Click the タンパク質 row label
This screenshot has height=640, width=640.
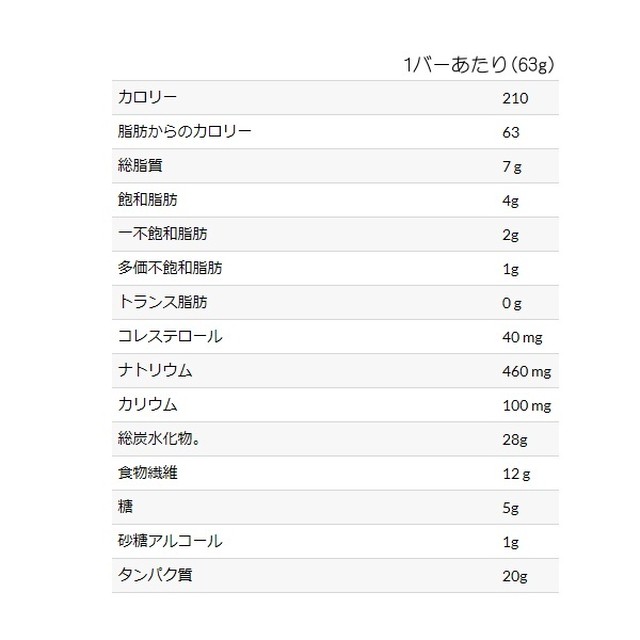(x=155, y=576)
